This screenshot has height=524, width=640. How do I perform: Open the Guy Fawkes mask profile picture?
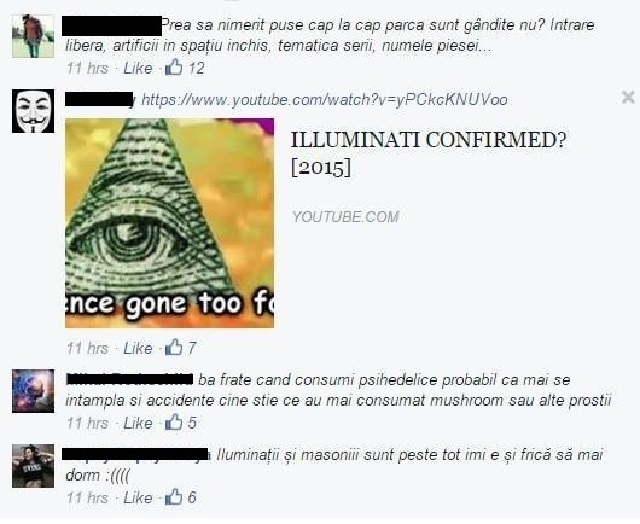coord(33,111)
